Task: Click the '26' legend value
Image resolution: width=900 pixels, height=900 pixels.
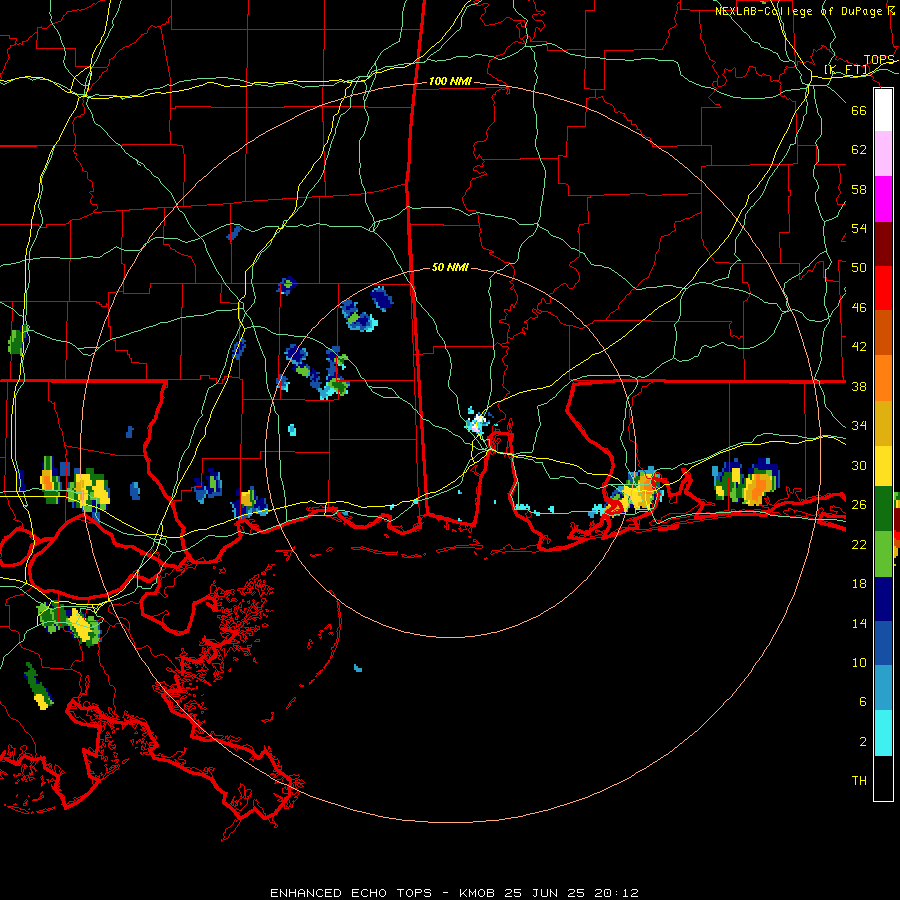Action: point(859,505)
